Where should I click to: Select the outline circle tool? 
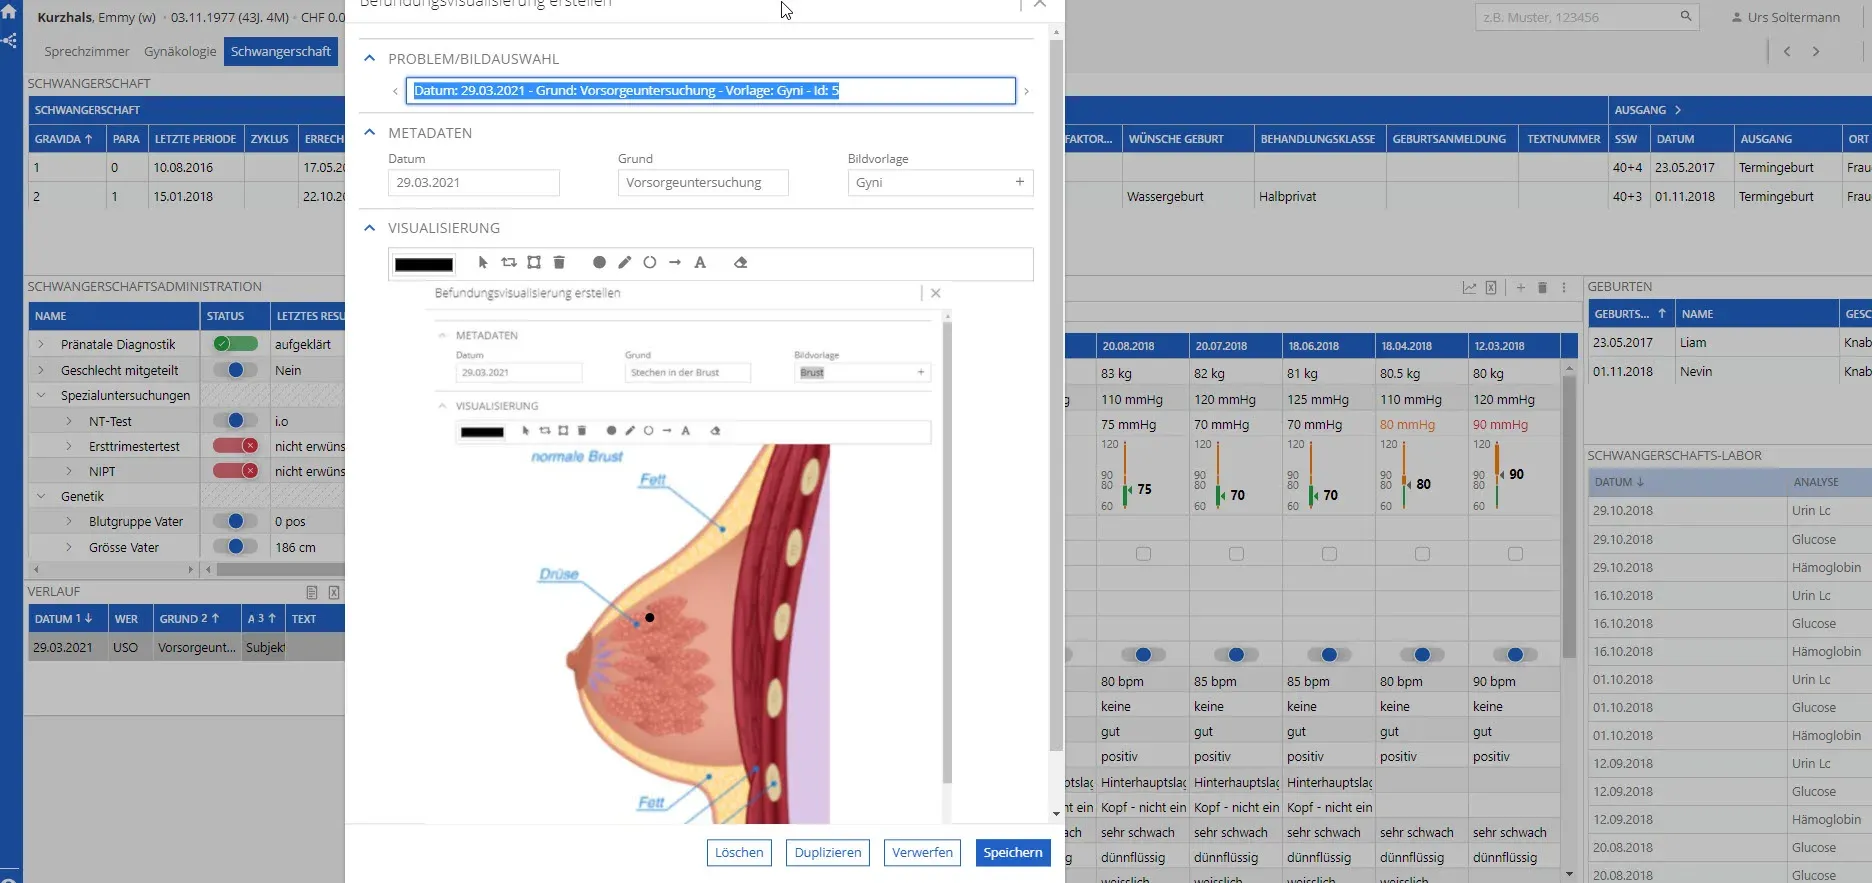650,263
